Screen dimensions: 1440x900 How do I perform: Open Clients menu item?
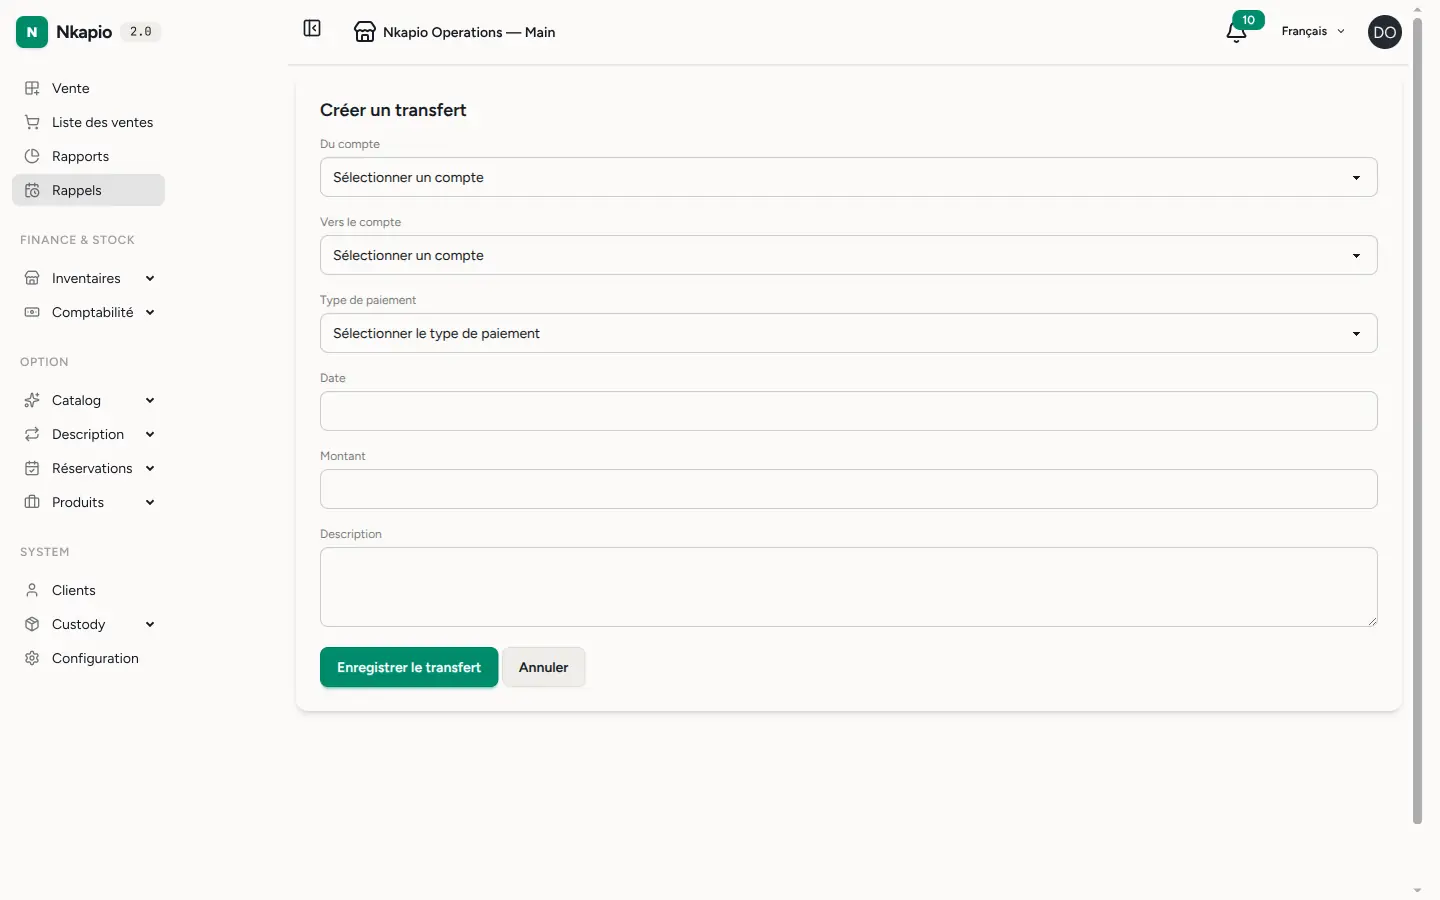pyautogui.click(x=88, y=590)
